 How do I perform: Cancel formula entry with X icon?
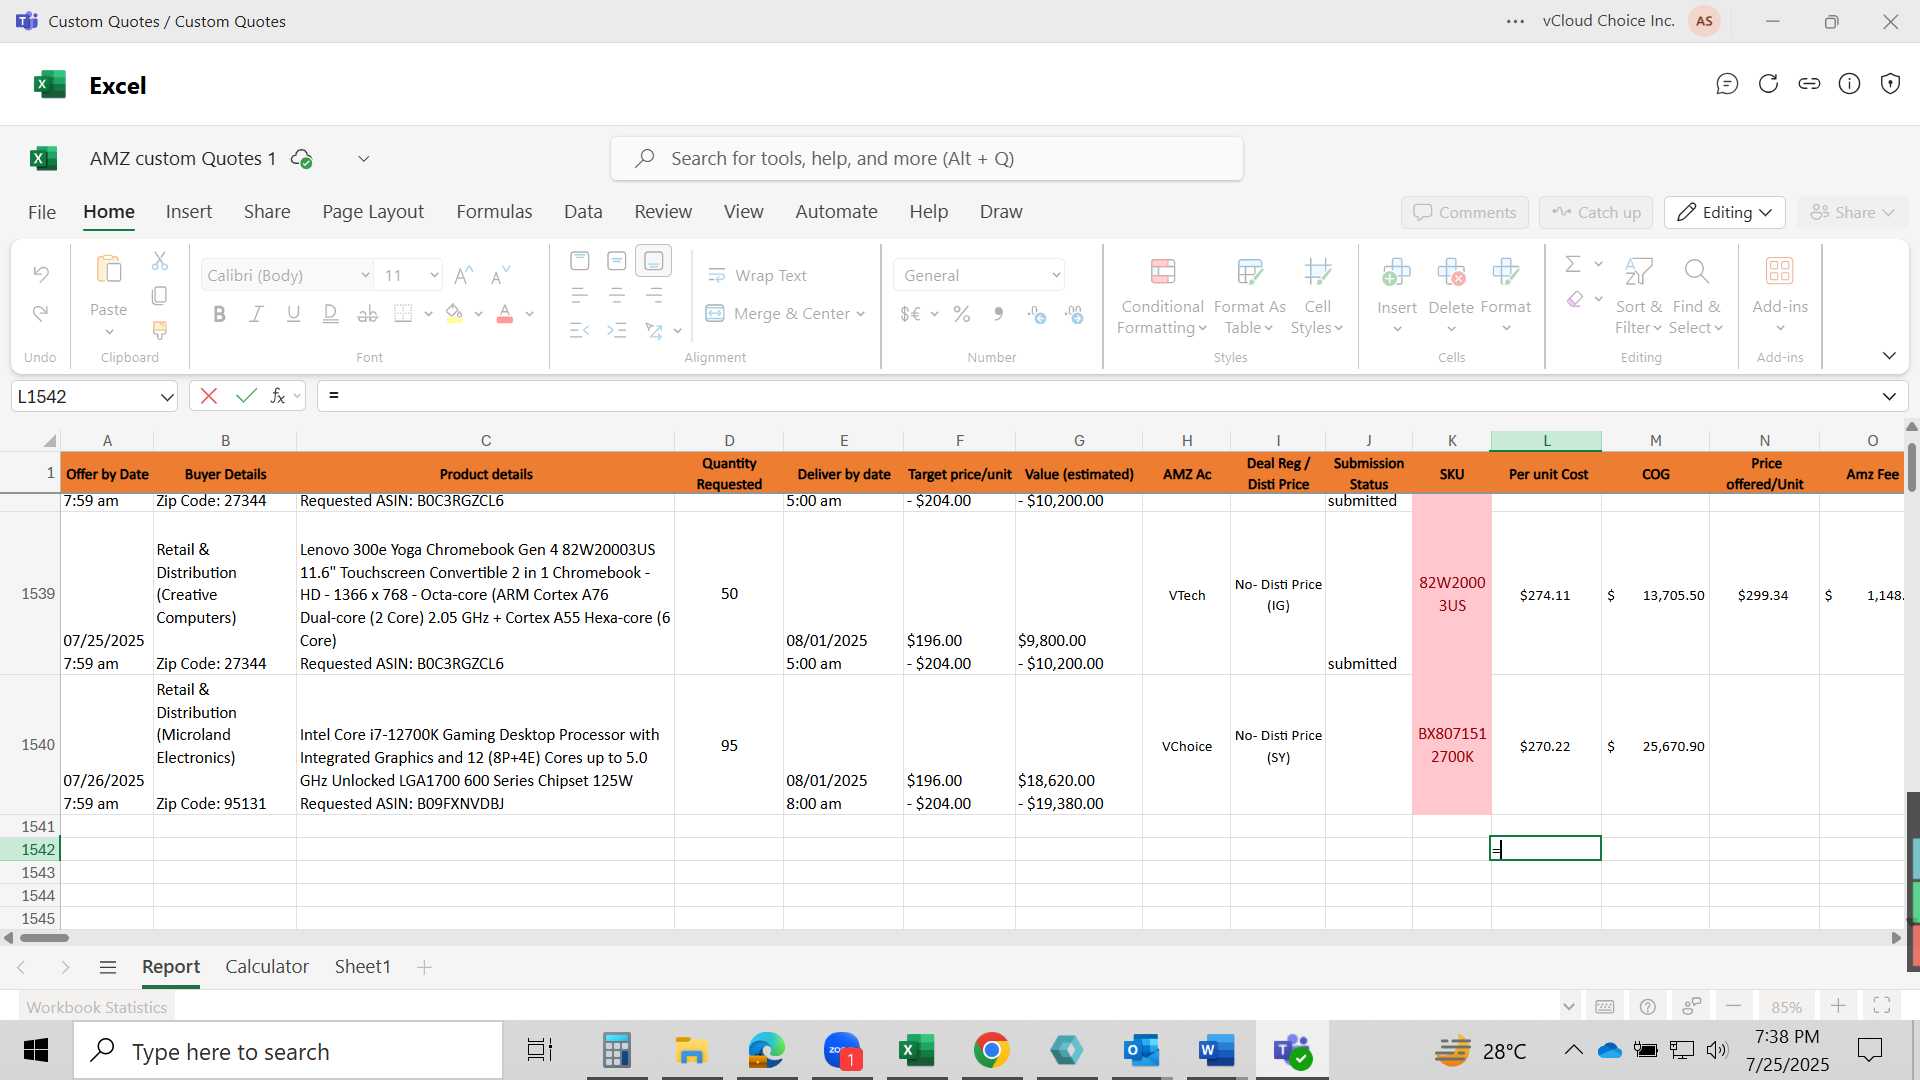[208, 396]
